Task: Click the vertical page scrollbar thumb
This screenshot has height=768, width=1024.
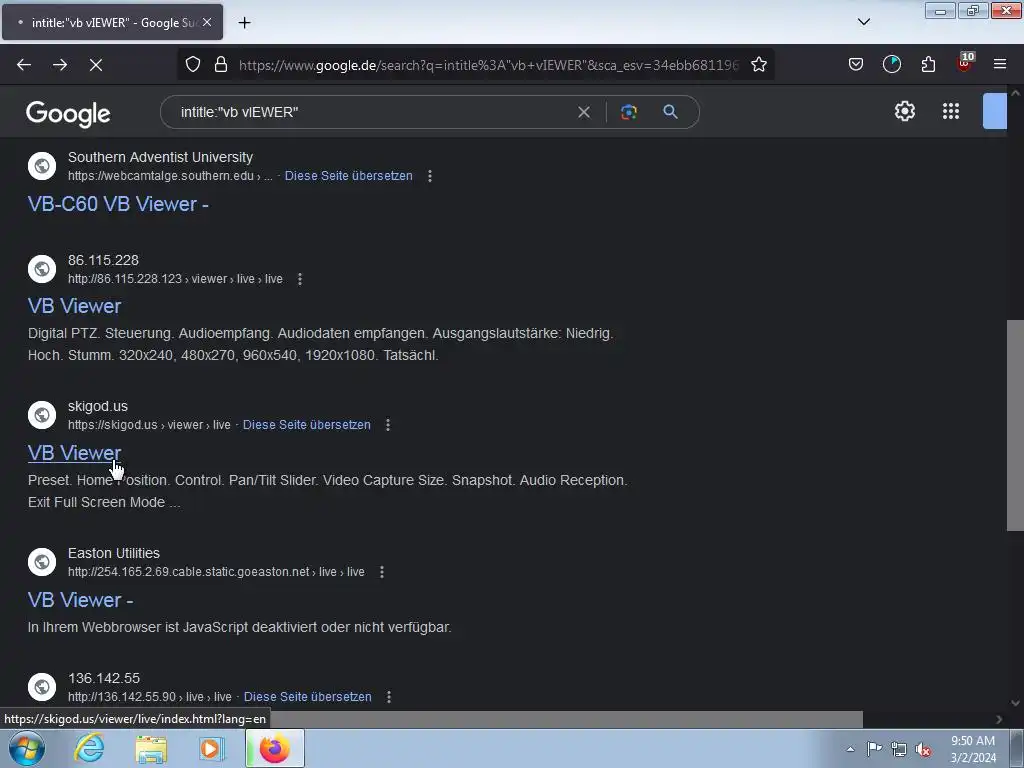Action: (x=1015, y=424)
